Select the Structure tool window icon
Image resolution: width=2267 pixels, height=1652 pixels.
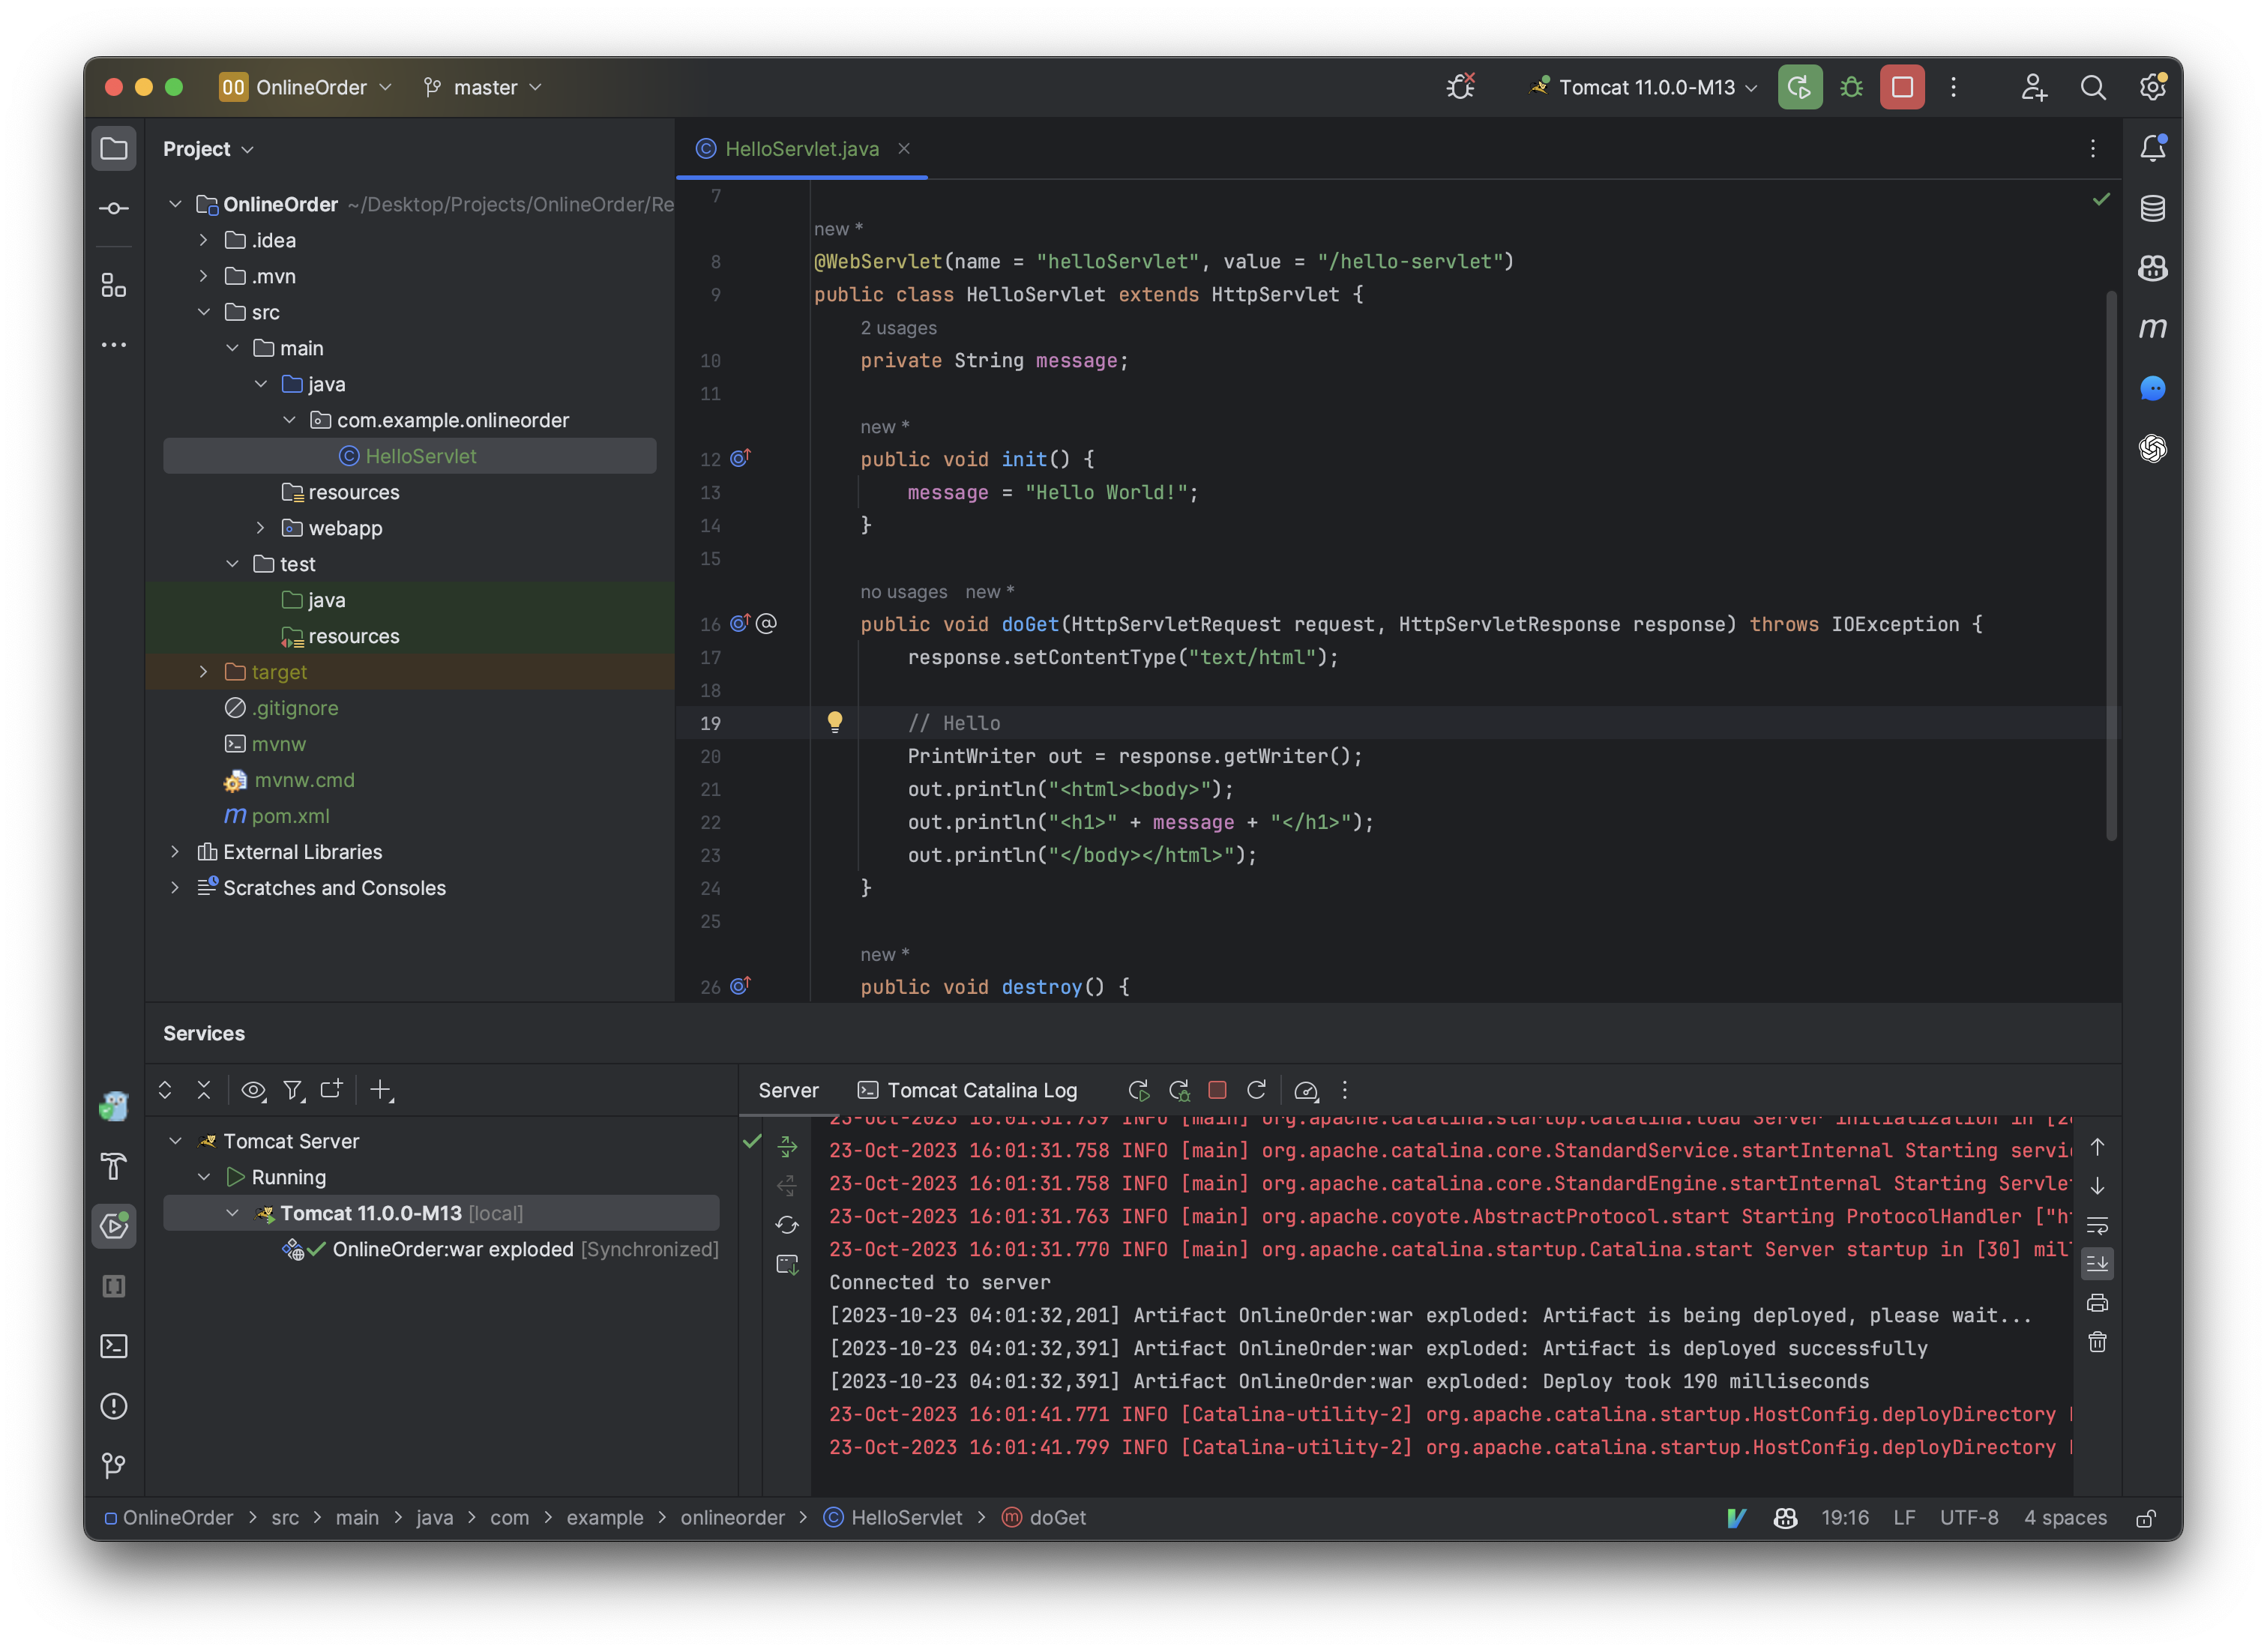[x=114, y=285]
